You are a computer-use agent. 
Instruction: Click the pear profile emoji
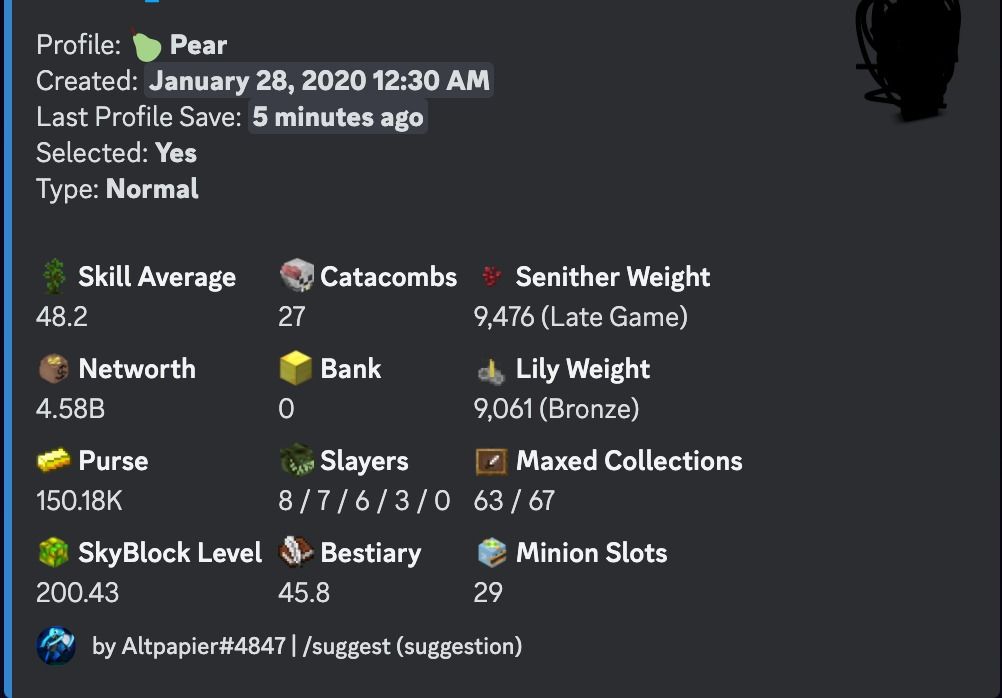point(146,45)
